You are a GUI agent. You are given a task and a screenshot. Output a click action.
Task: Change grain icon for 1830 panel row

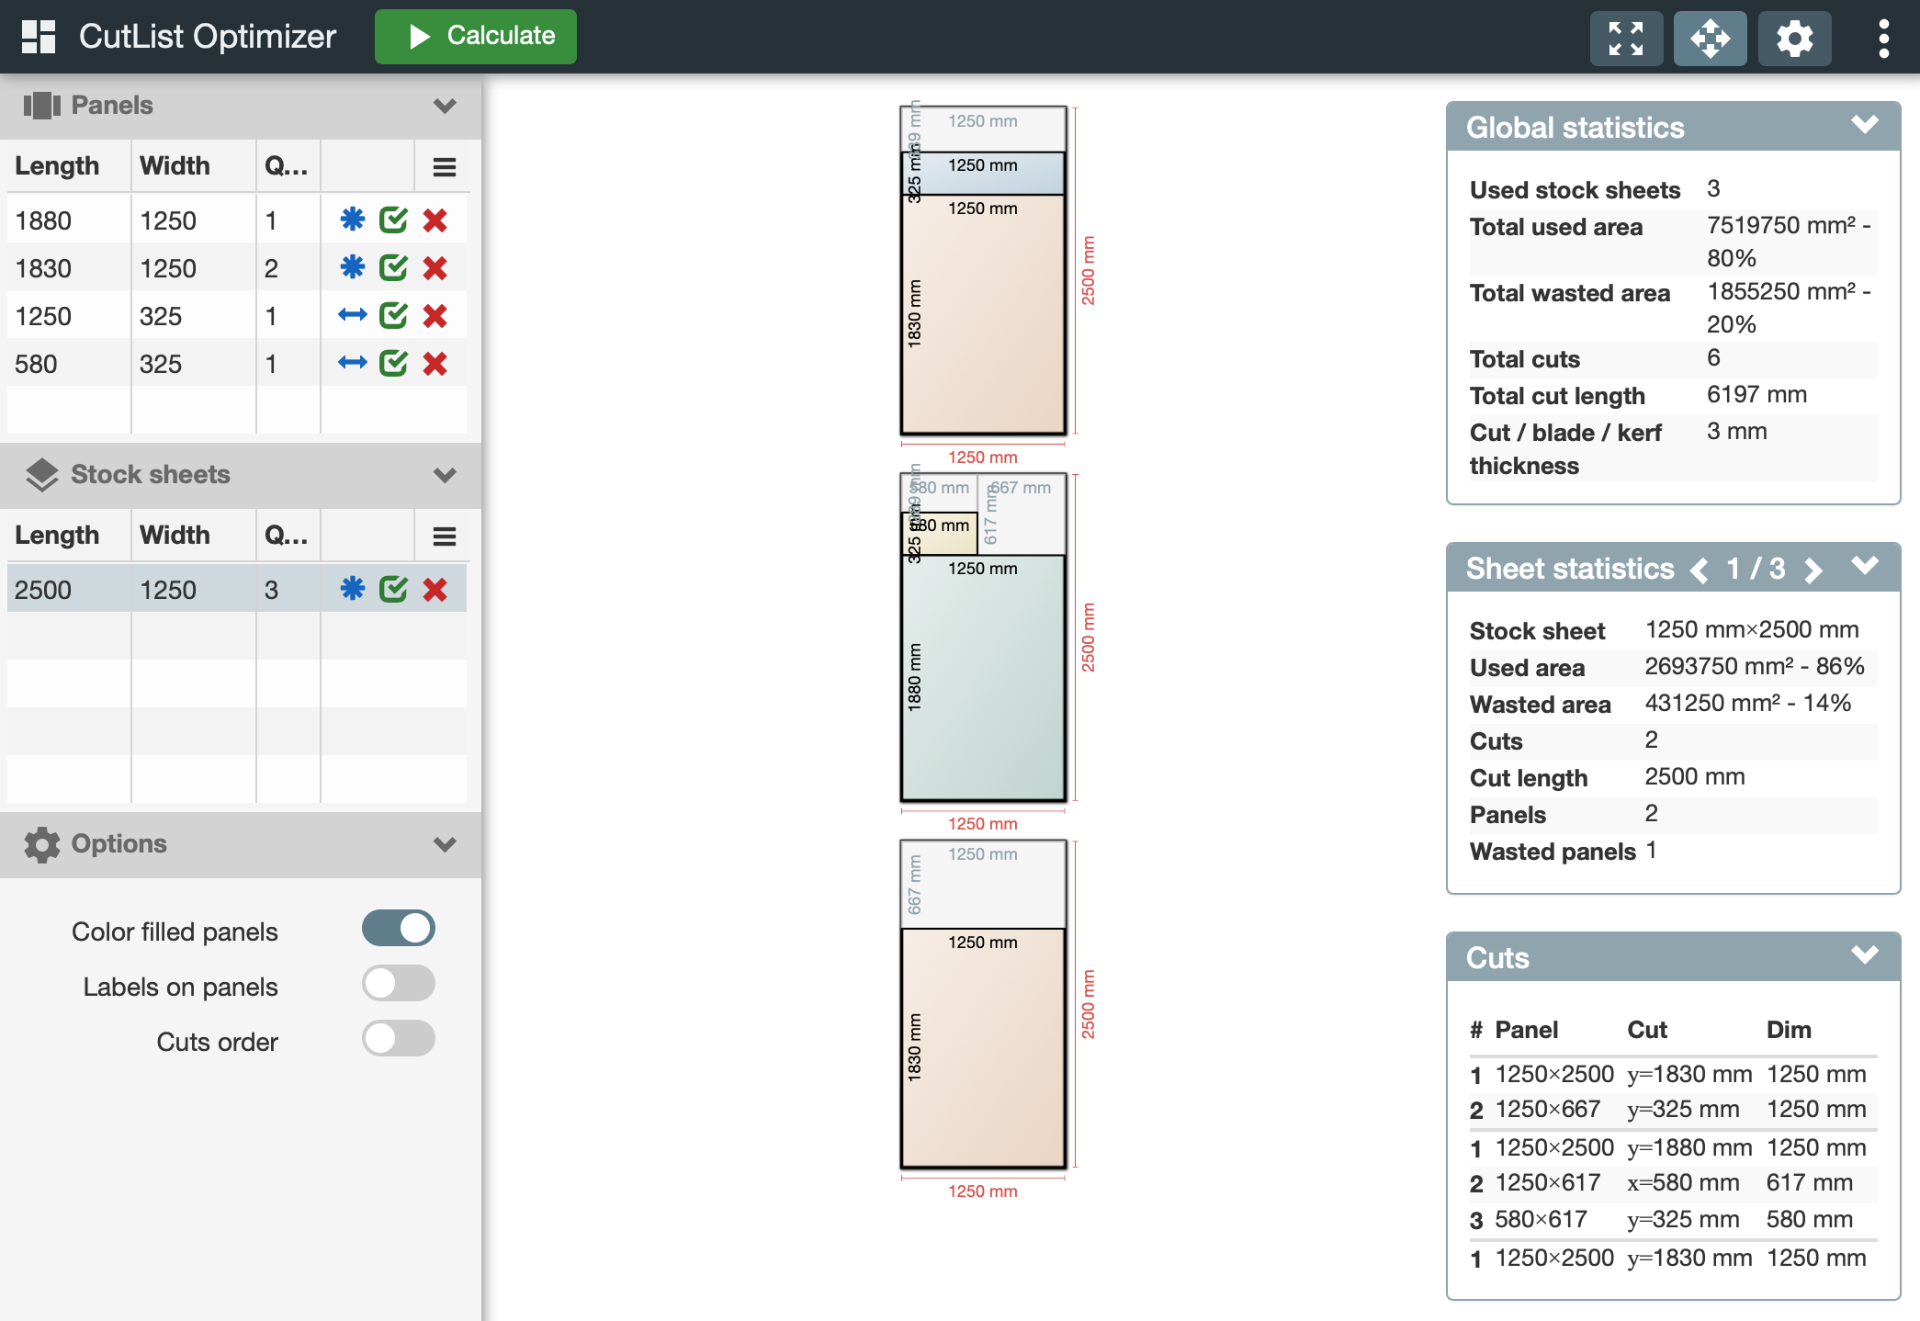[352, 268]
